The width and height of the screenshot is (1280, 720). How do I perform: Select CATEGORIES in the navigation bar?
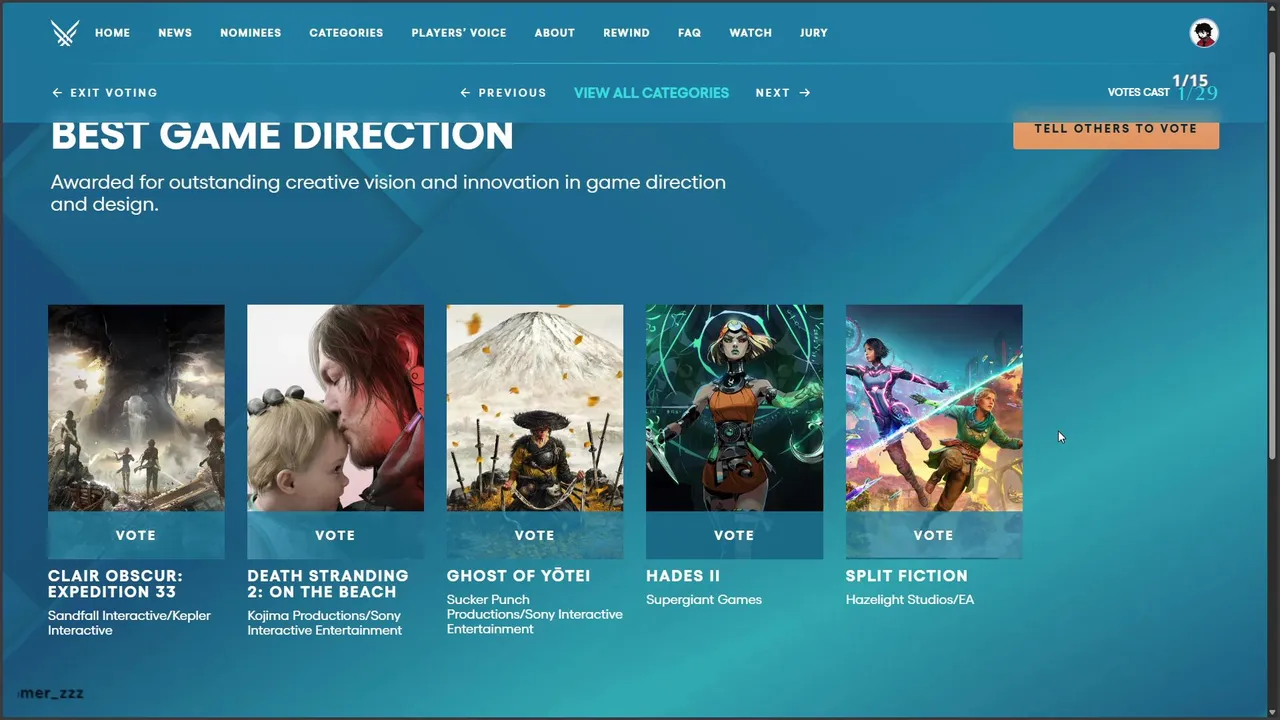point(346,33)
